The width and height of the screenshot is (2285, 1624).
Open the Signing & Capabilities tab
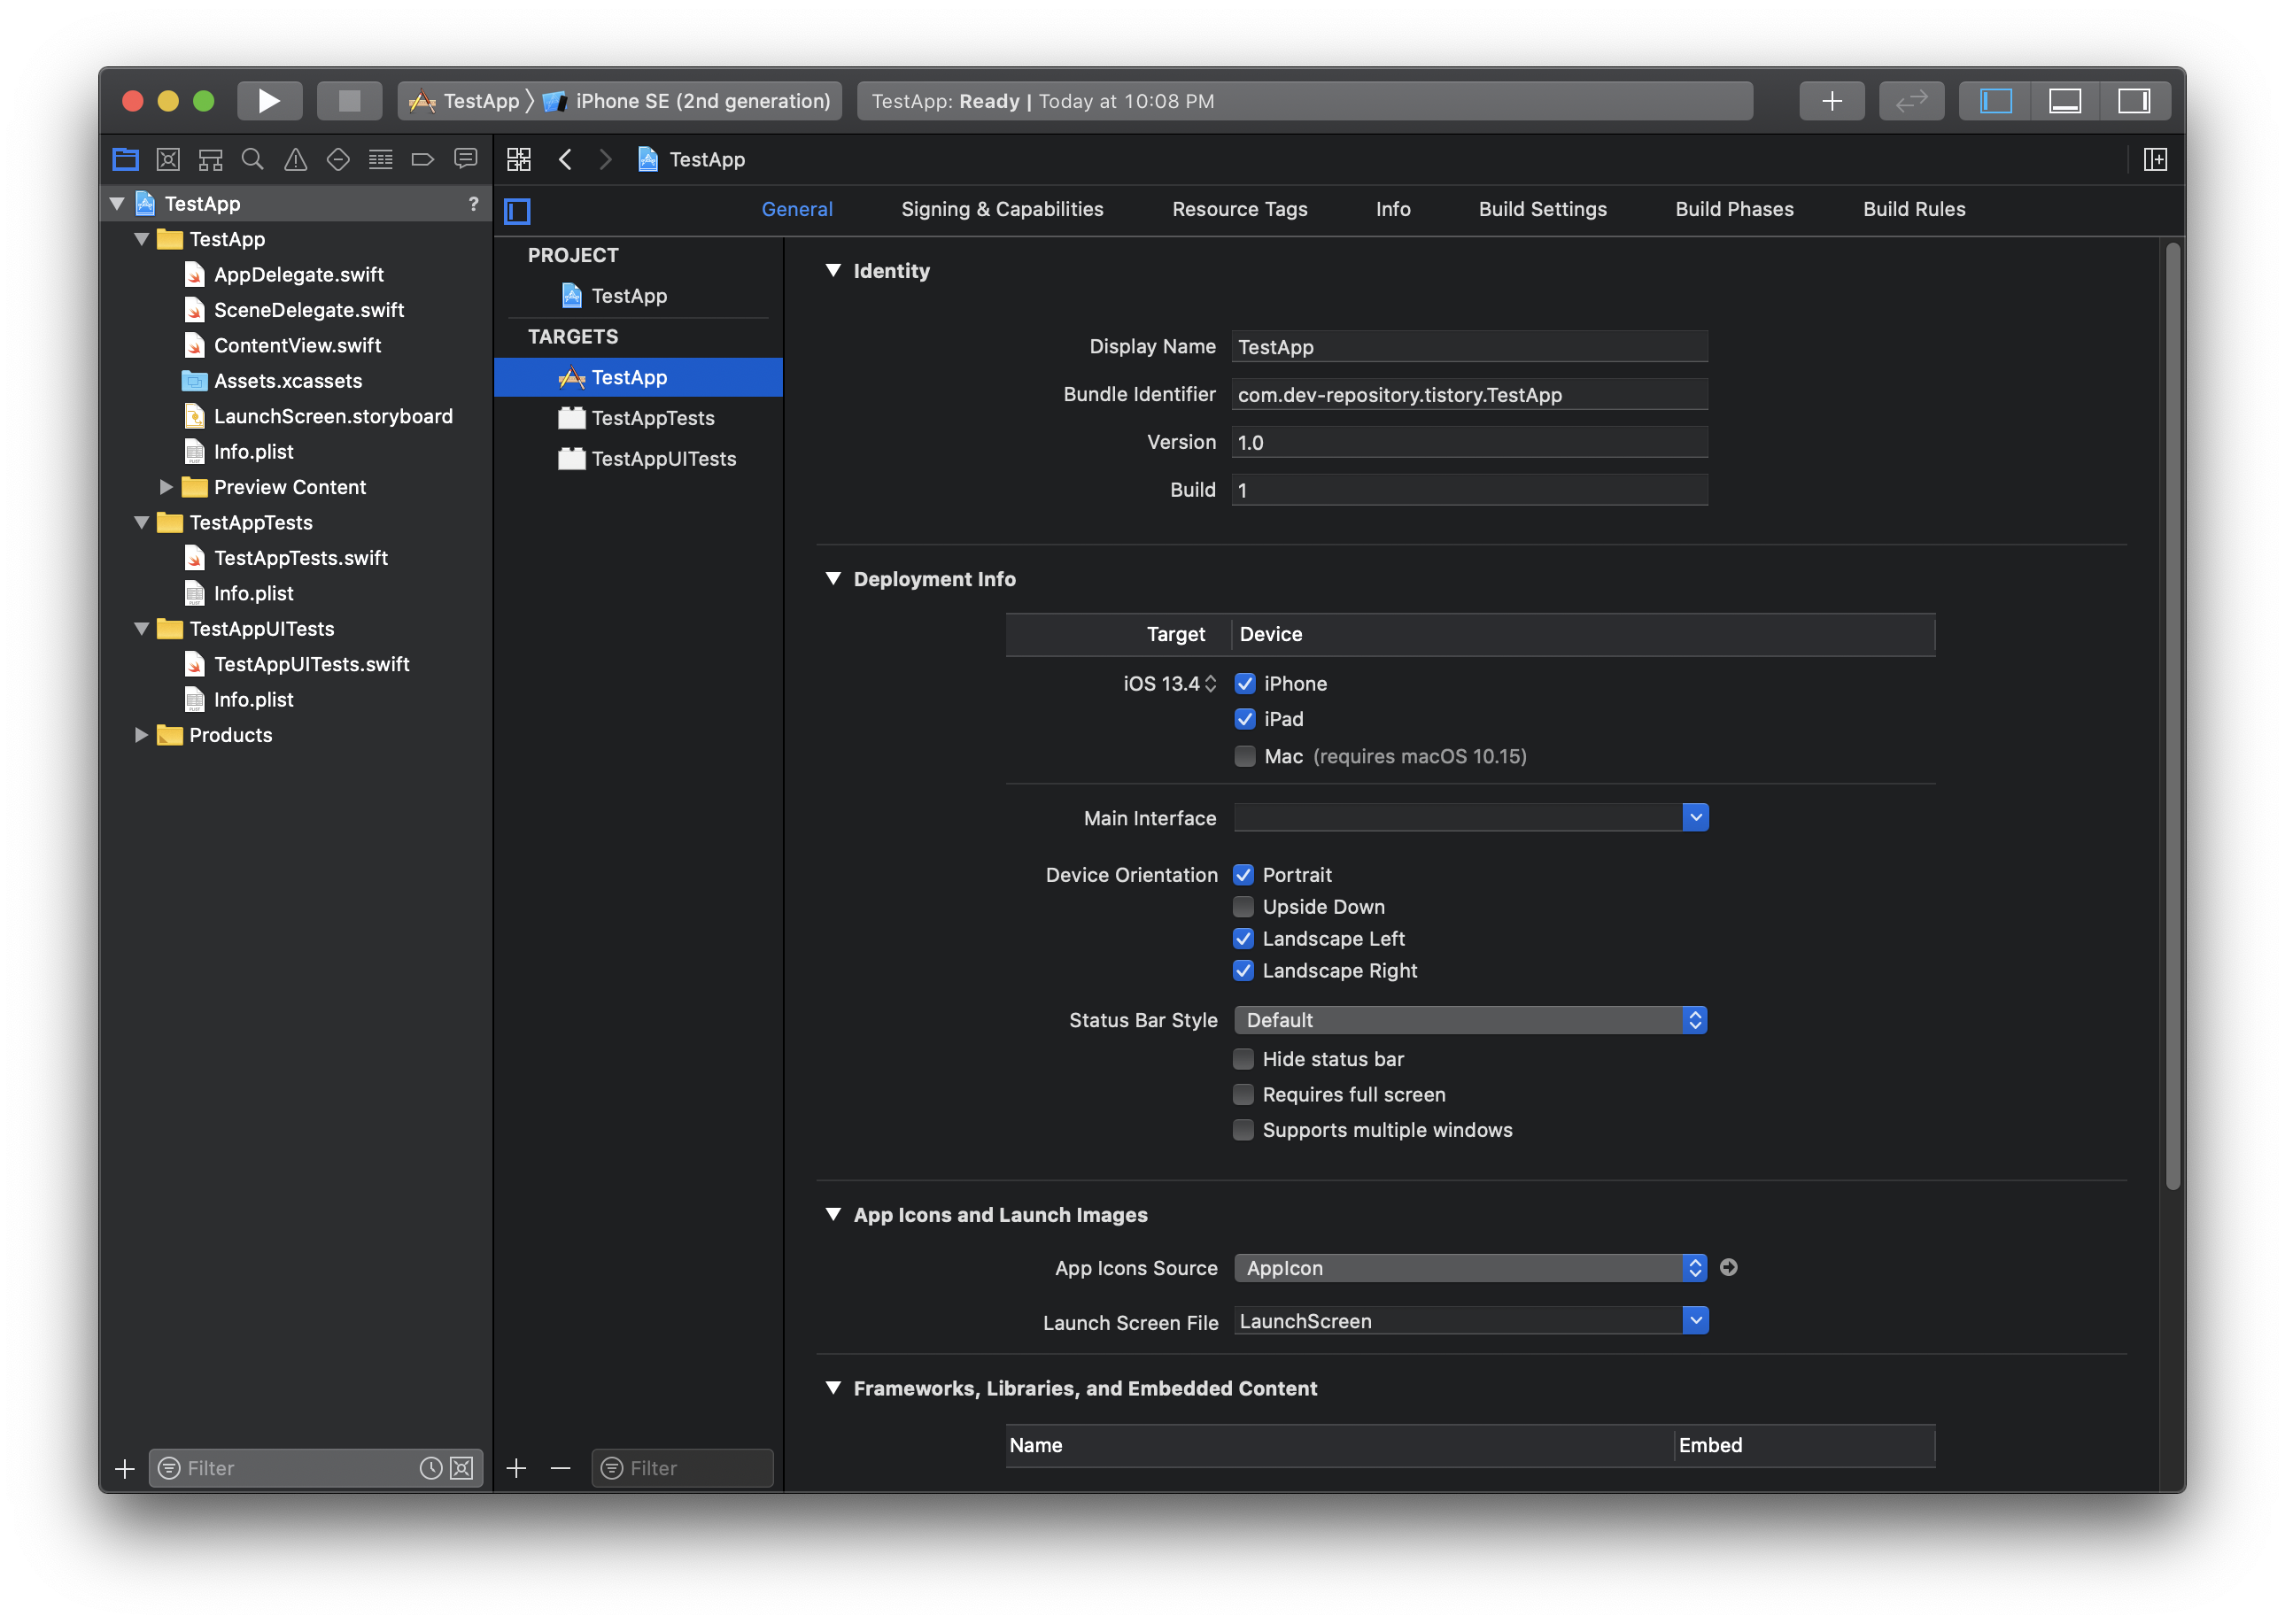(1002, 209)
